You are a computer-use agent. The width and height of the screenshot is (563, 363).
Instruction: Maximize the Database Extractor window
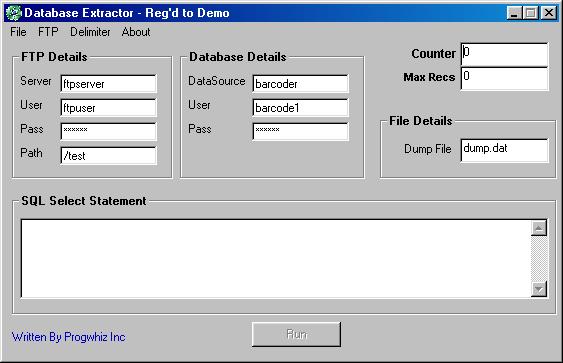(x=531, y=13)
